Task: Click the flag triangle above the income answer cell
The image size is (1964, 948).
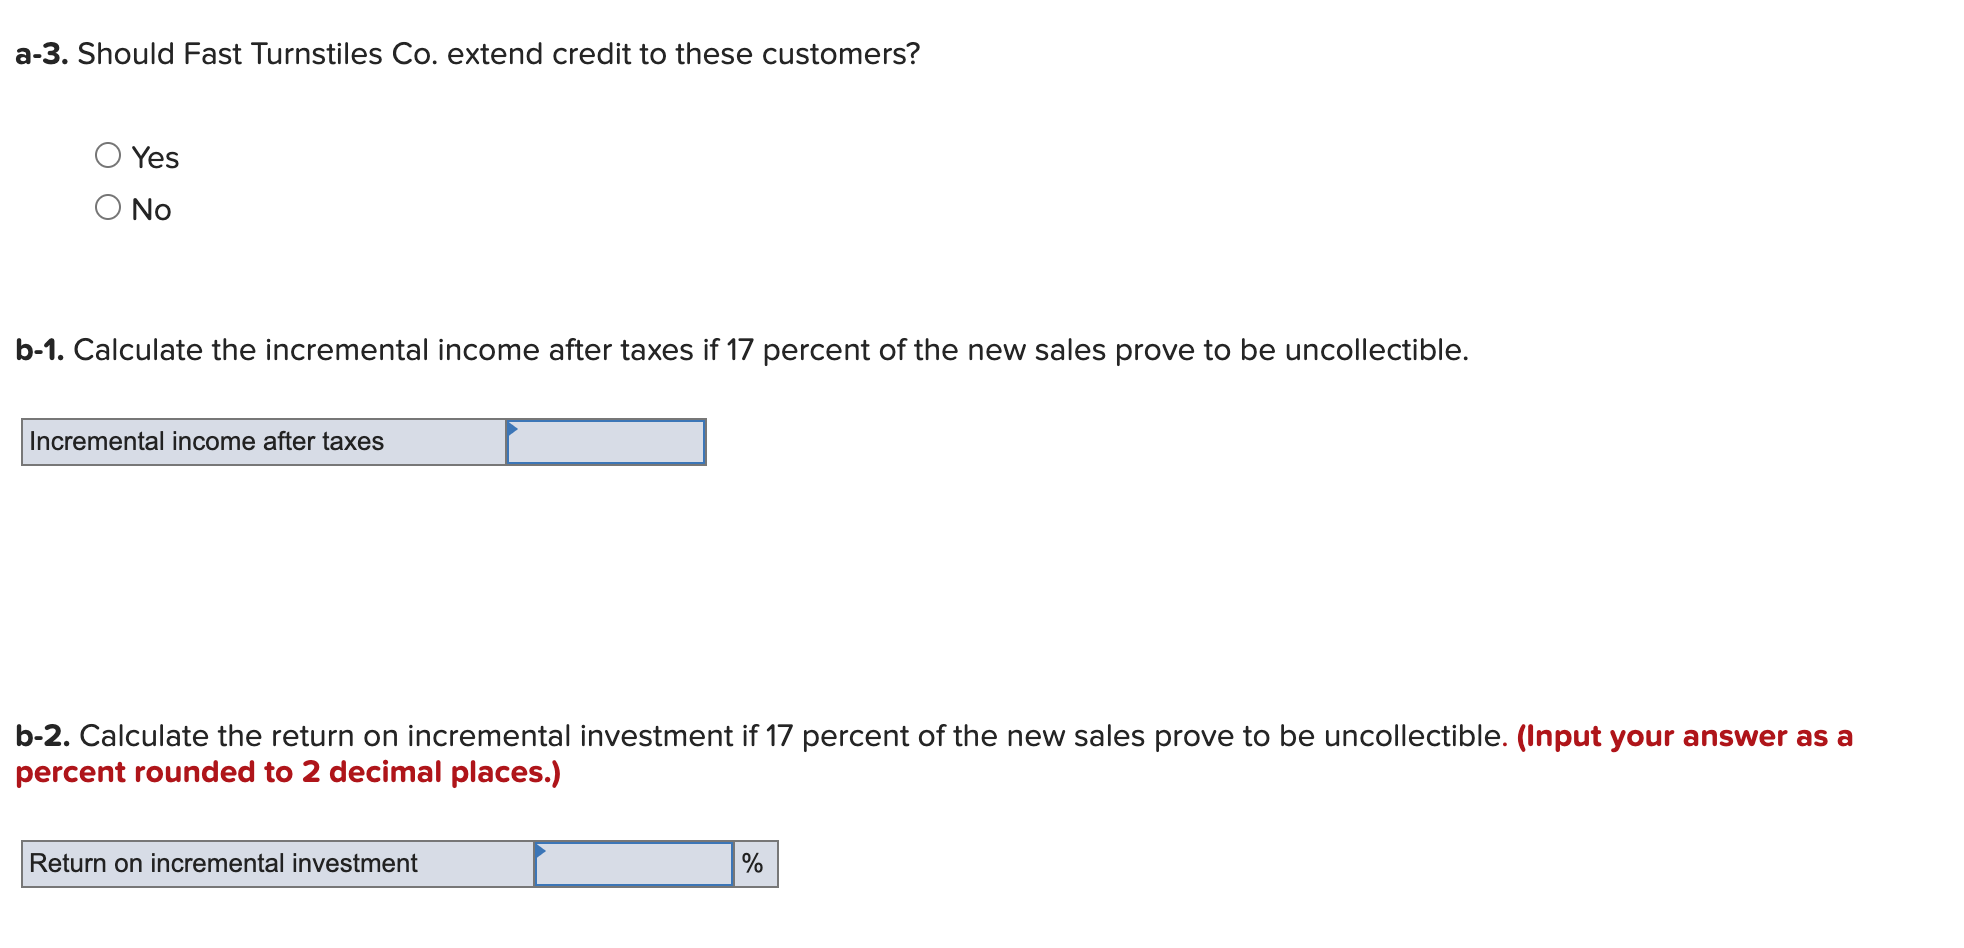Action: (x=513, y=427)
